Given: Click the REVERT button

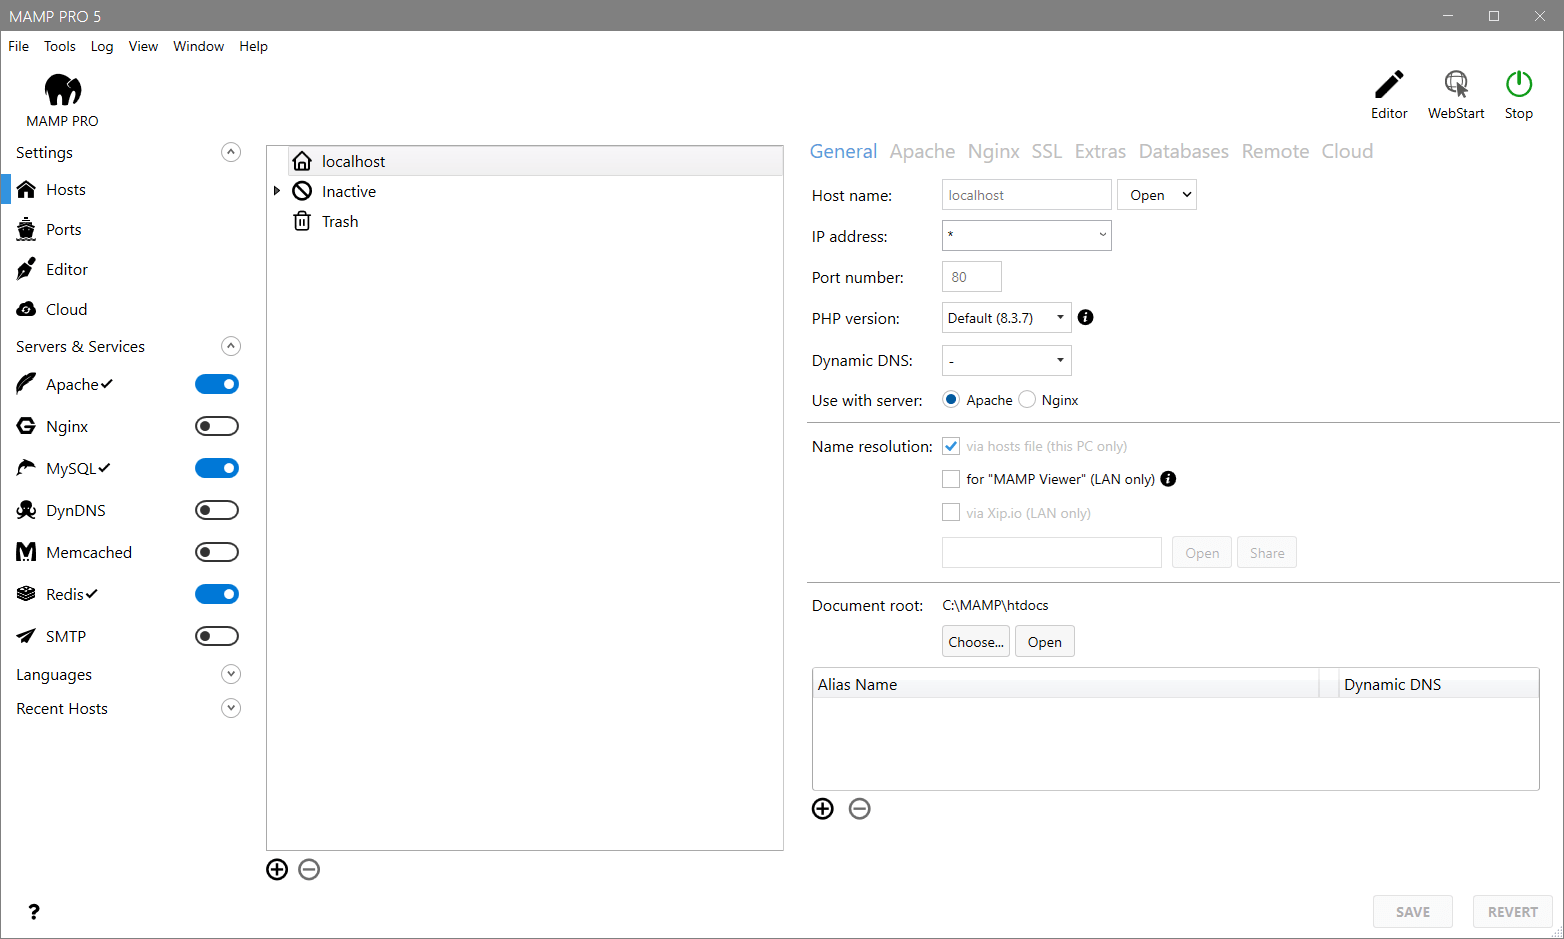Looking at the screenshot, I should click(x=1513, y=912).
